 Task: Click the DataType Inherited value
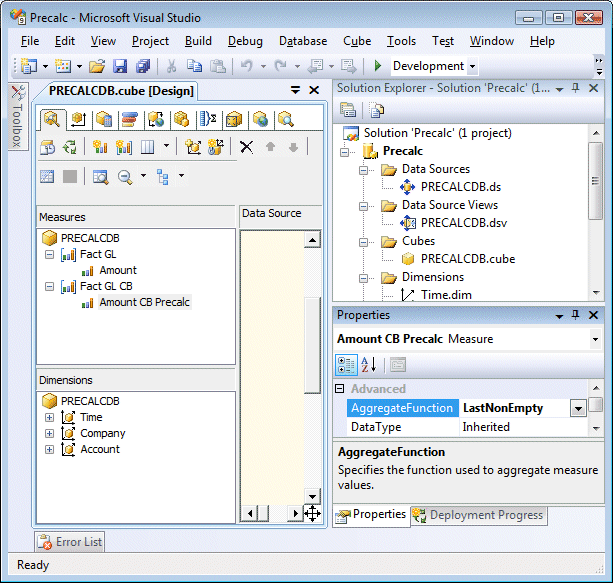523,427
